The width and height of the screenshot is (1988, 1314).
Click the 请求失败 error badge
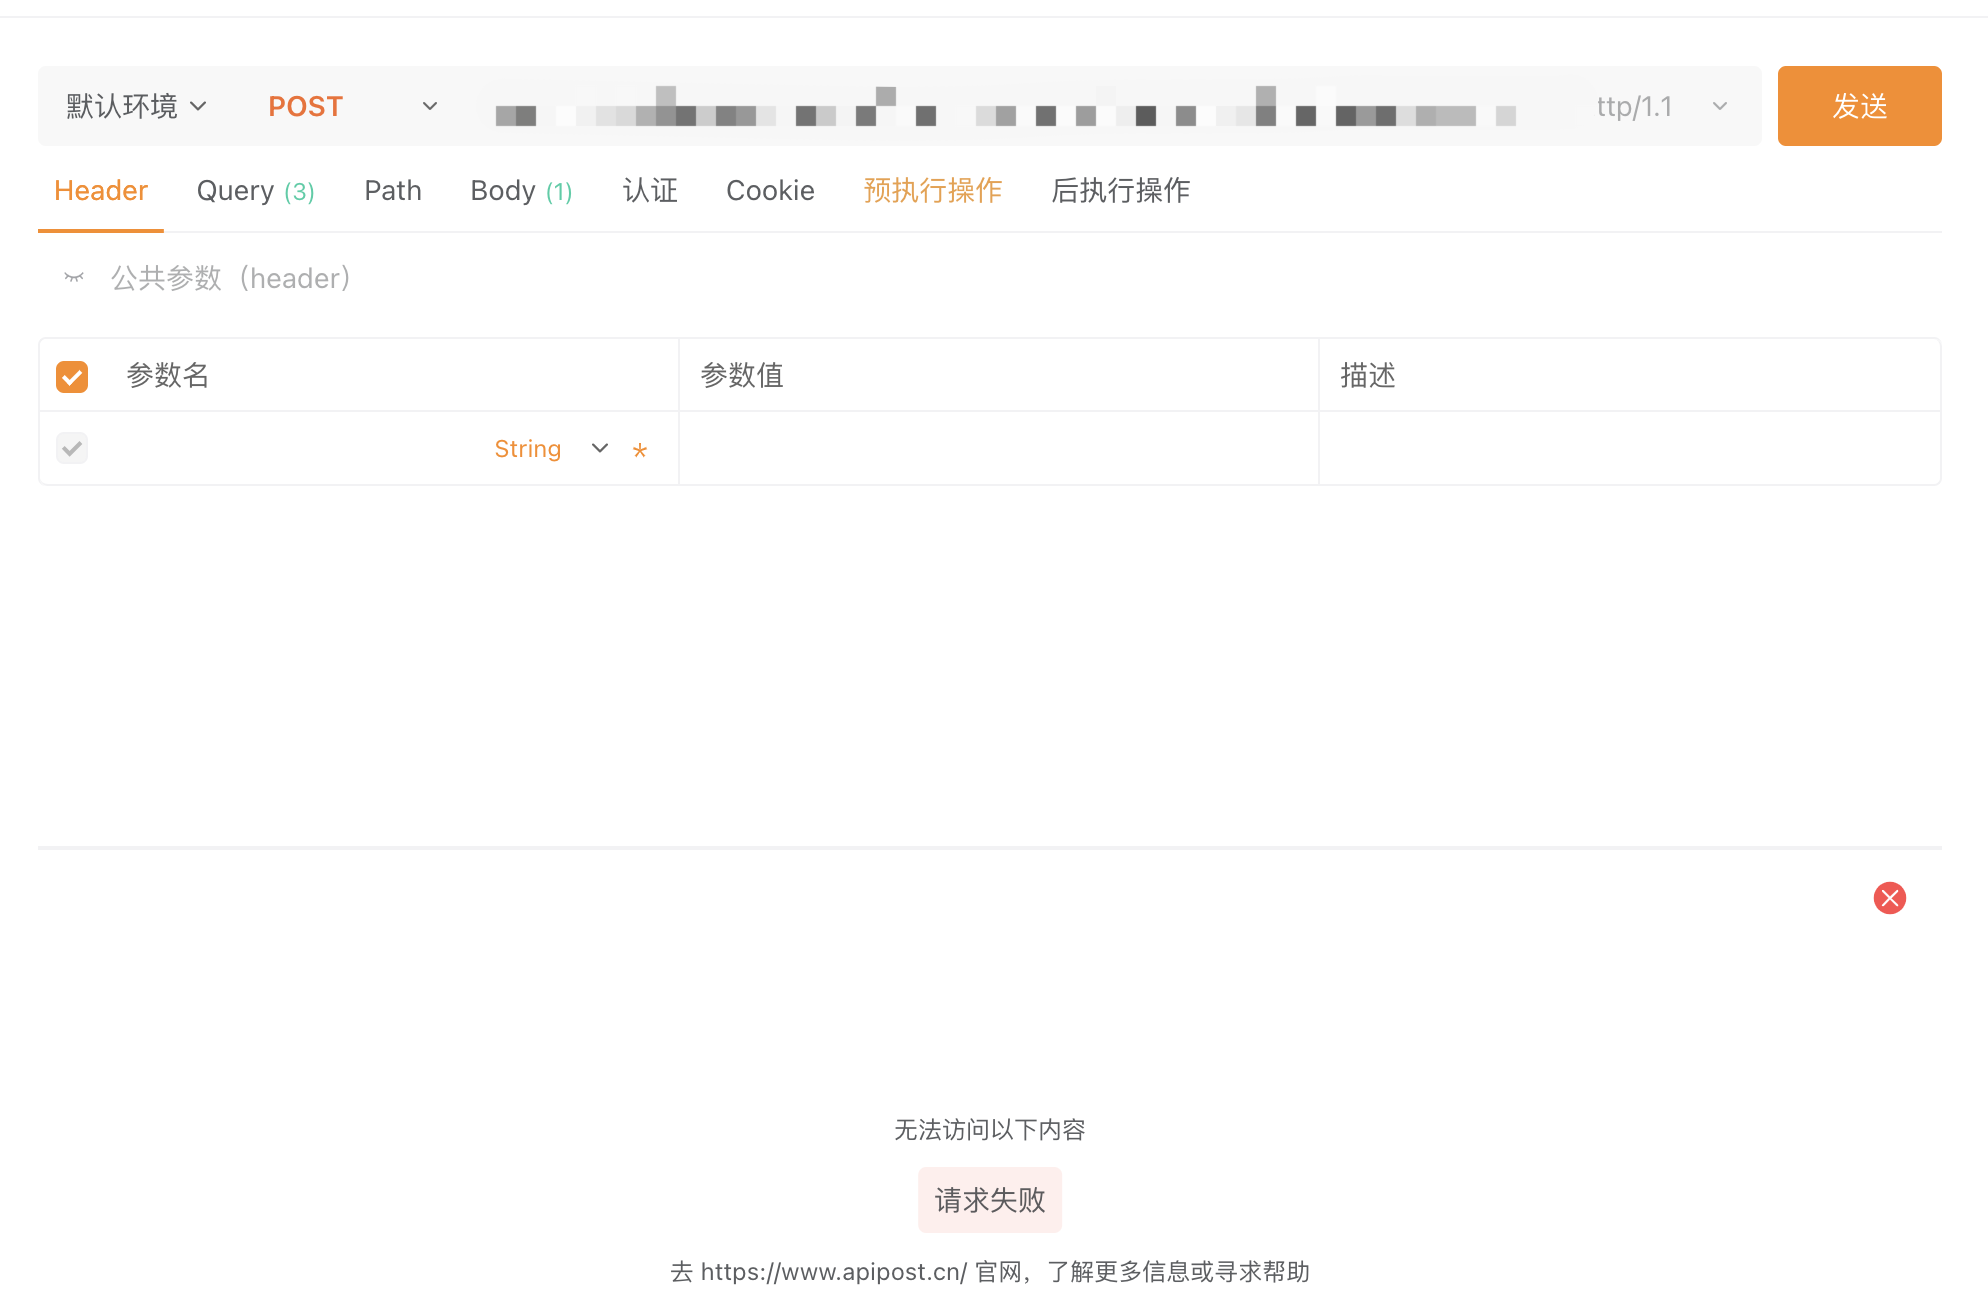click(990, 1200)
